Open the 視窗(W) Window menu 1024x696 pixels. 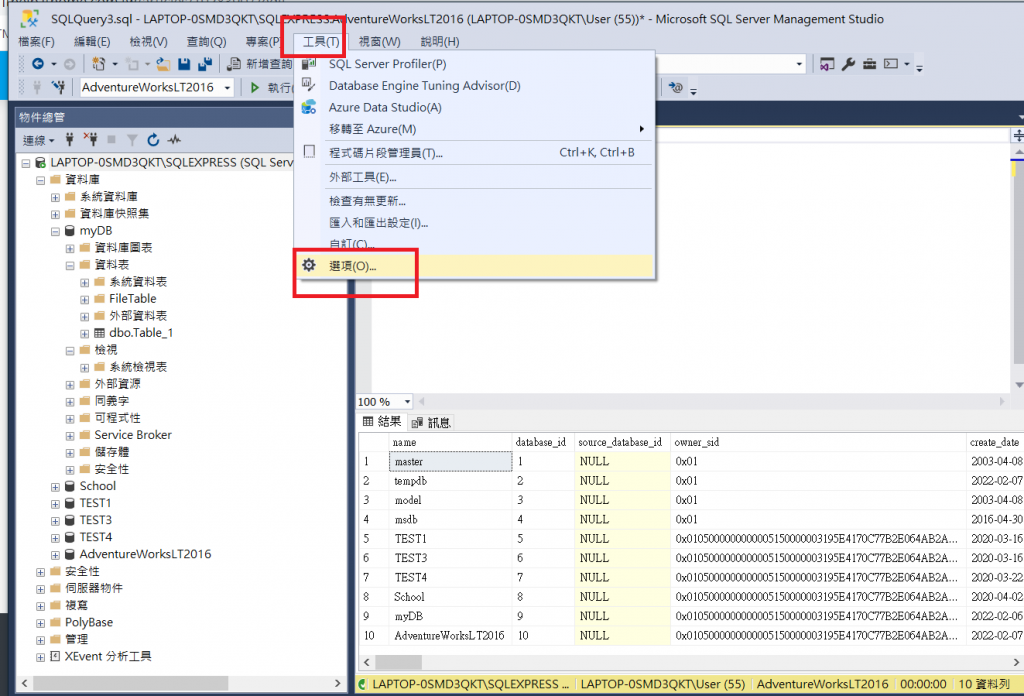tap(379, 42)
